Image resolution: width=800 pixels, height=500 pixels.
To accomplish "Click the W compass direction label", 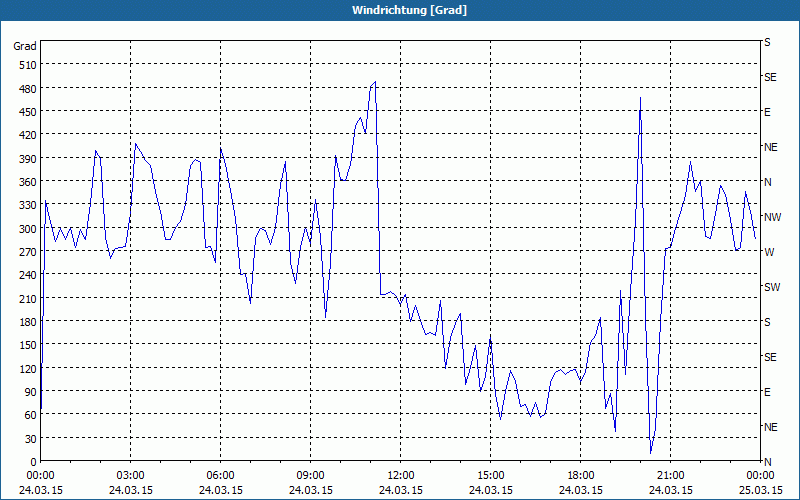I will 769,252.
